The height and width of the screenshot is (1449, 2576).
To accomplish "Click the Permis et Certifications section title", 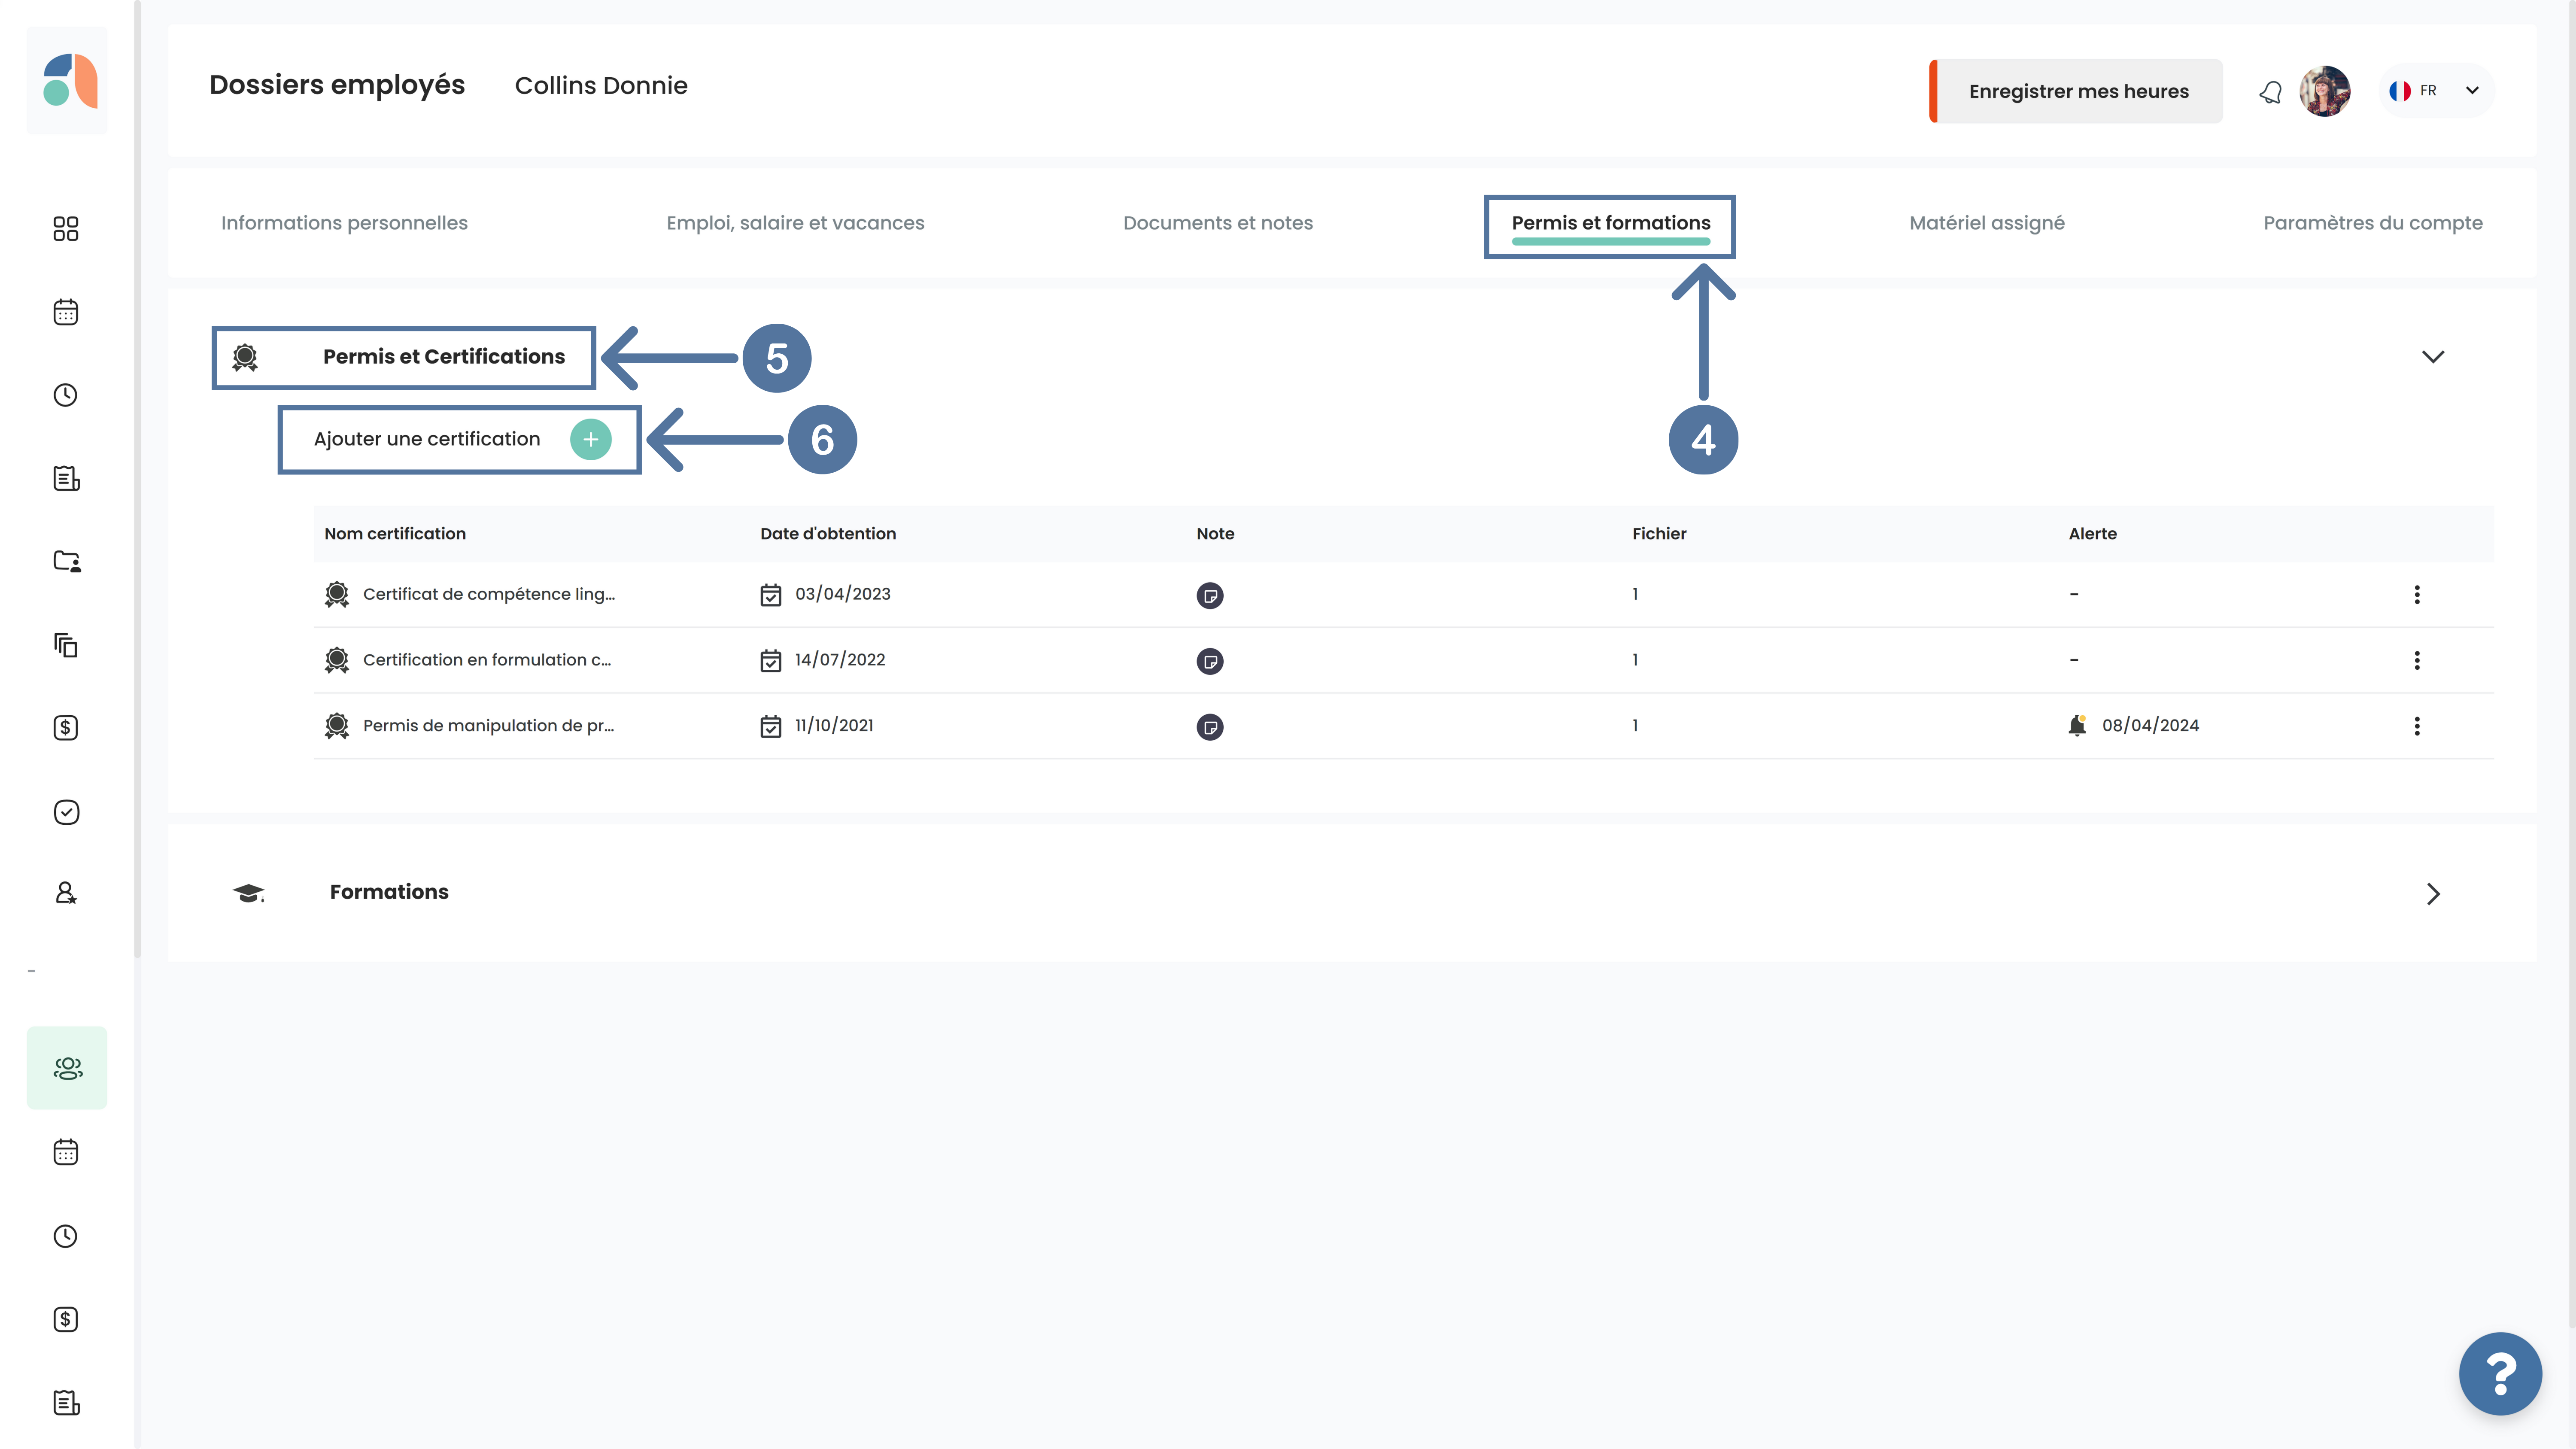I will [443, 357].
